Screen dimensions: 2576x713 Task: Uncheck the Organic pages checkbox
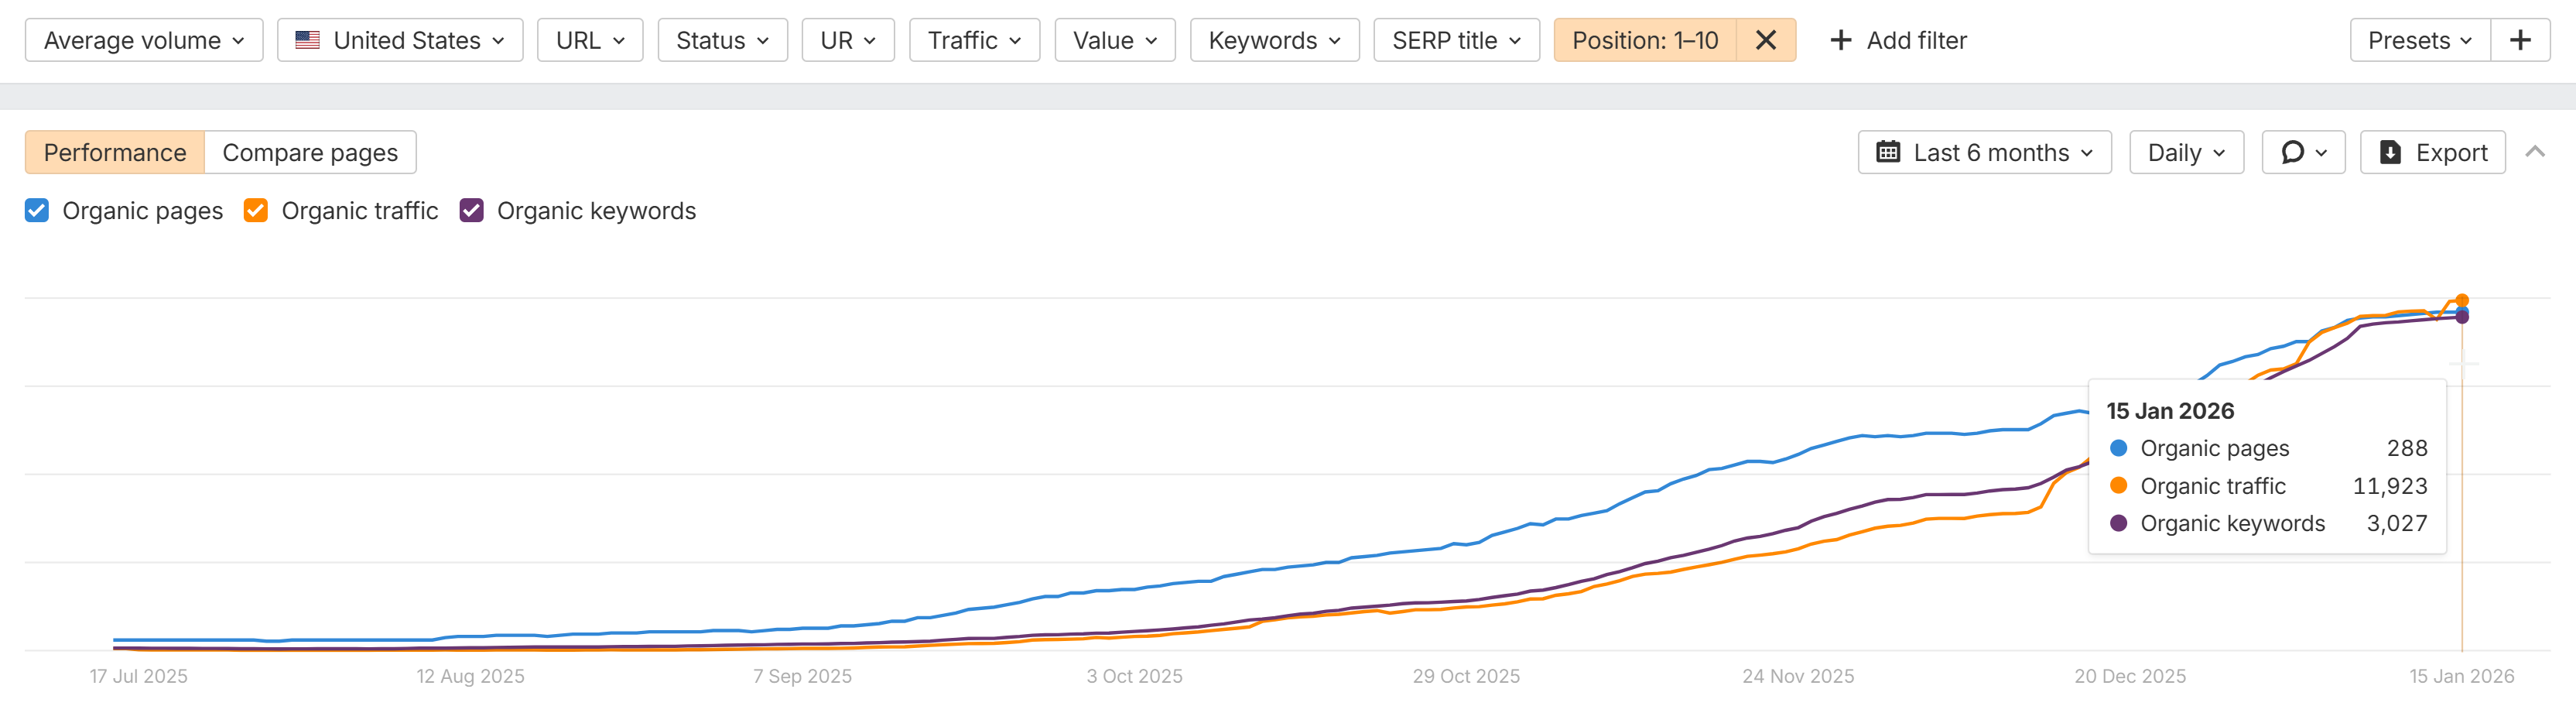tap(37, 211)
